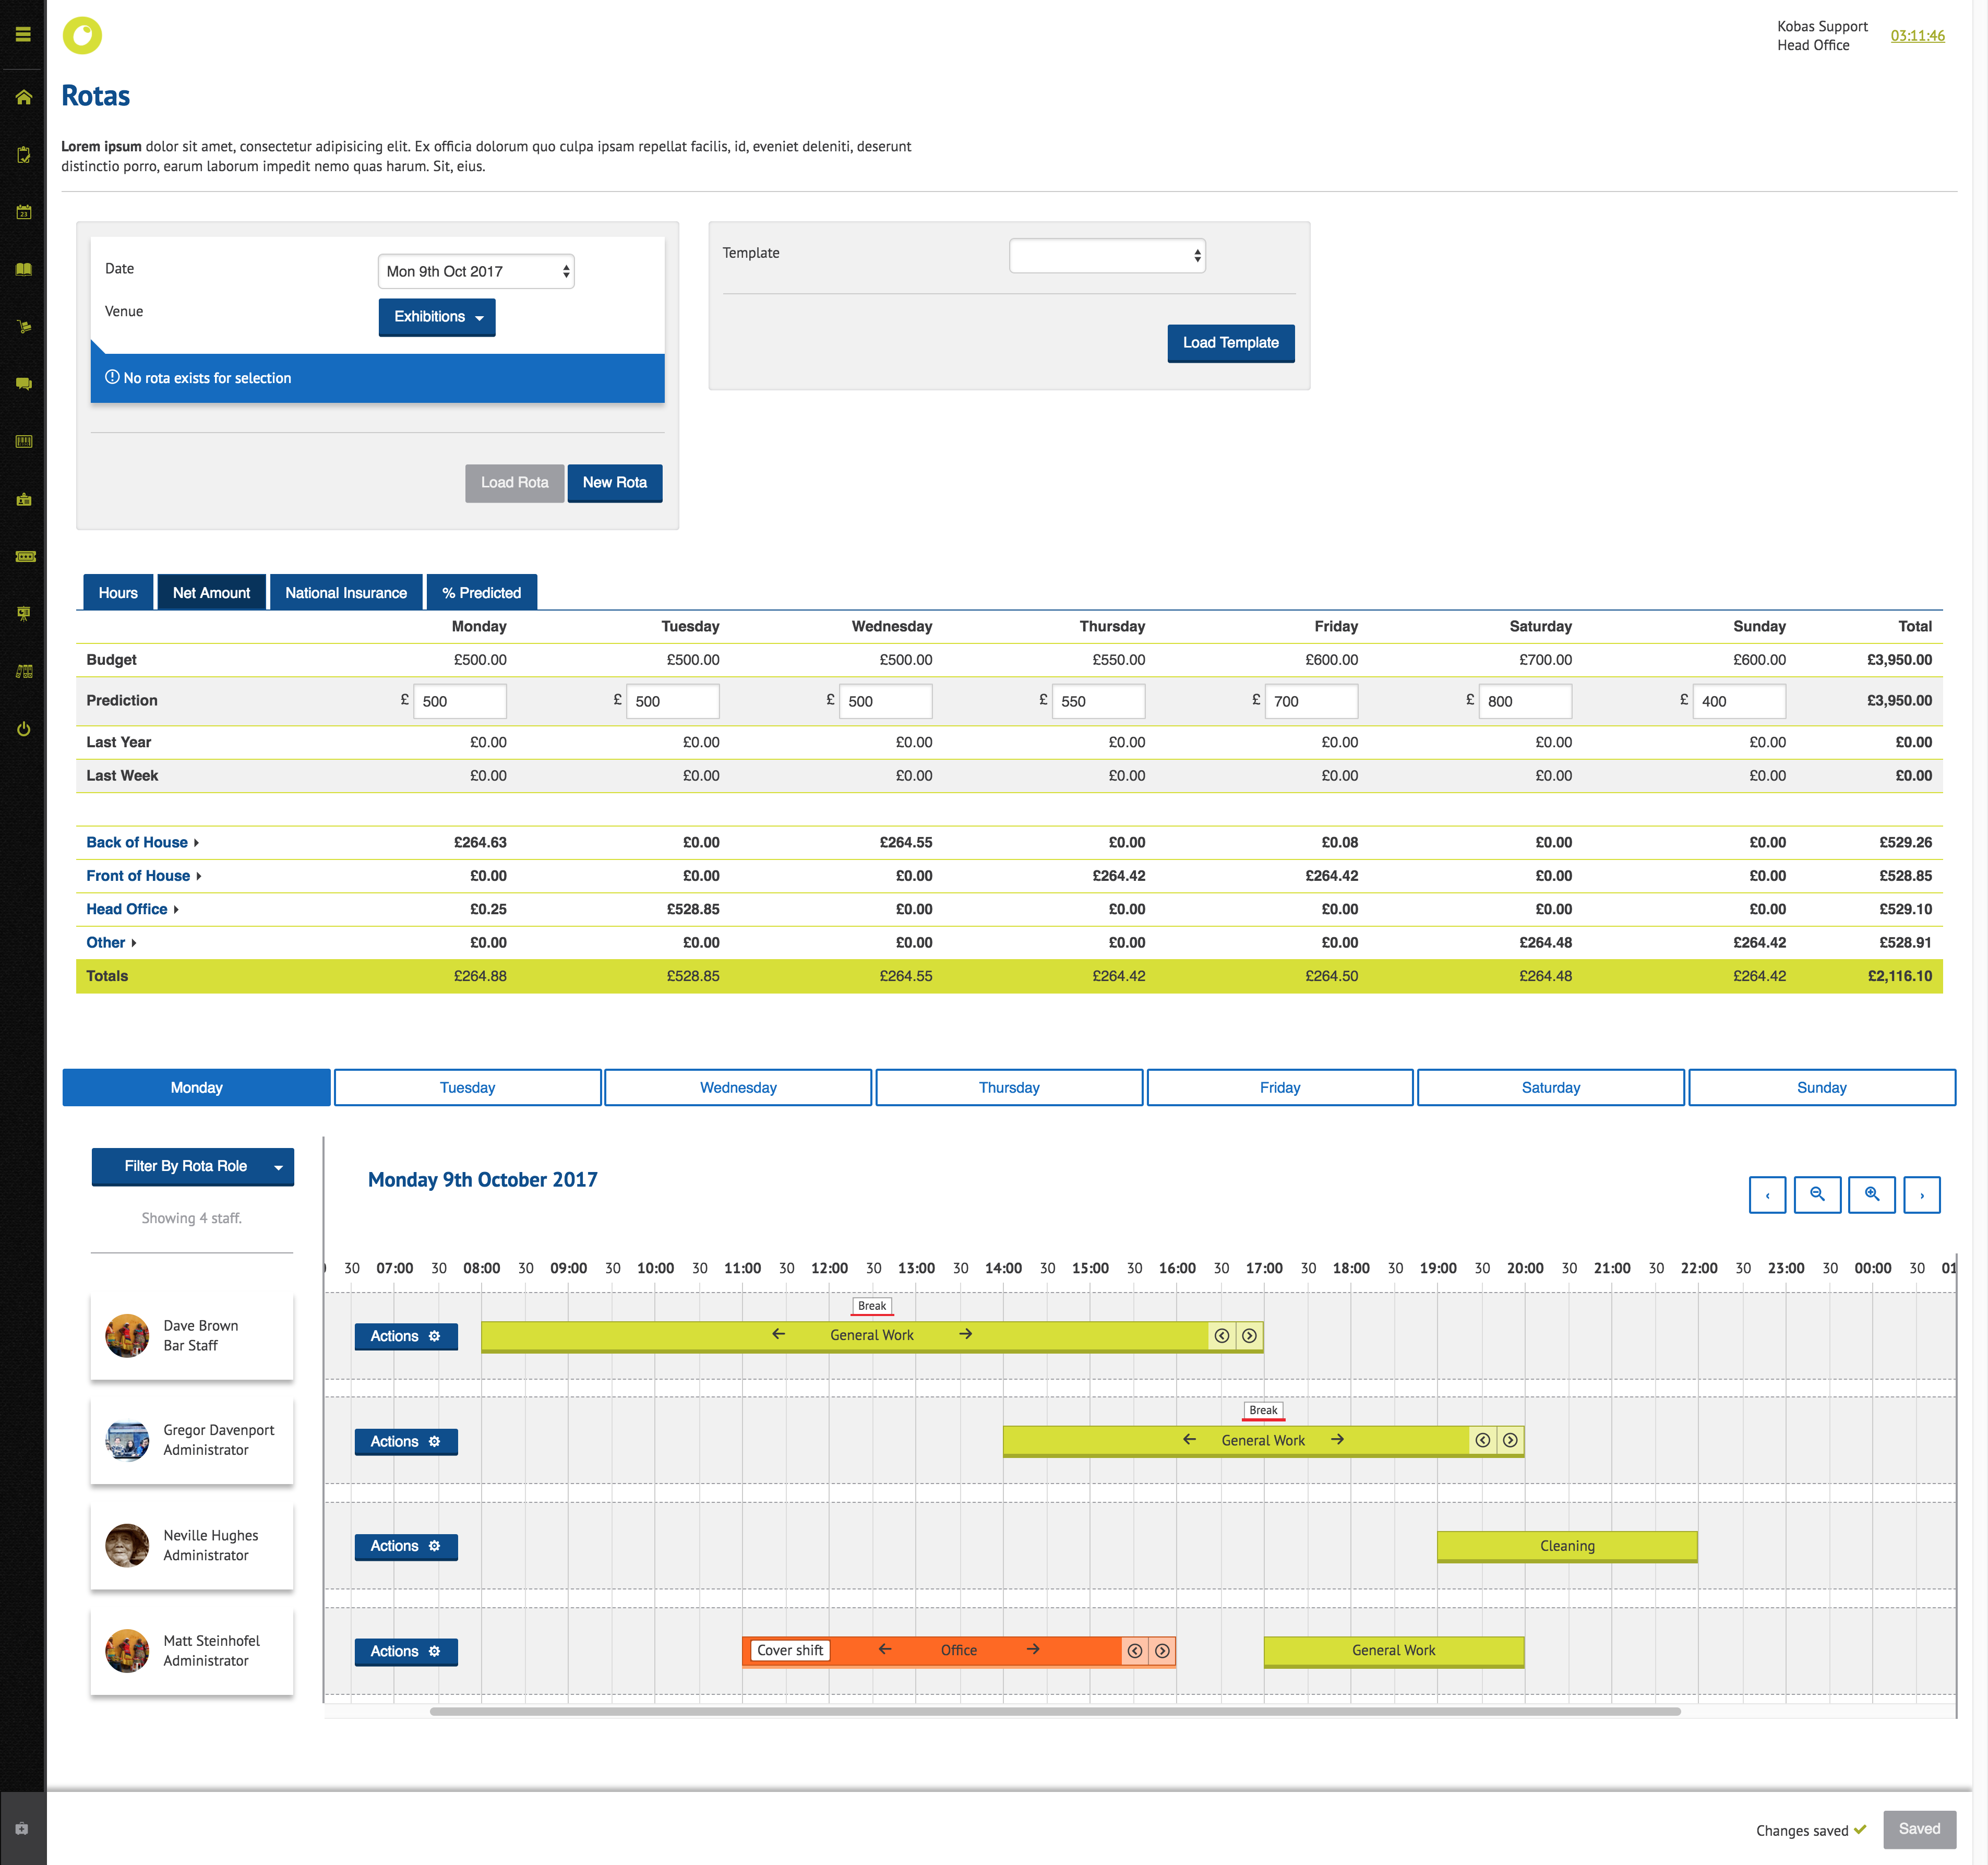Click the trolley delivery sidebar icon
The width and height of the screenshot is (1988, 1865).
click(23, 326)
